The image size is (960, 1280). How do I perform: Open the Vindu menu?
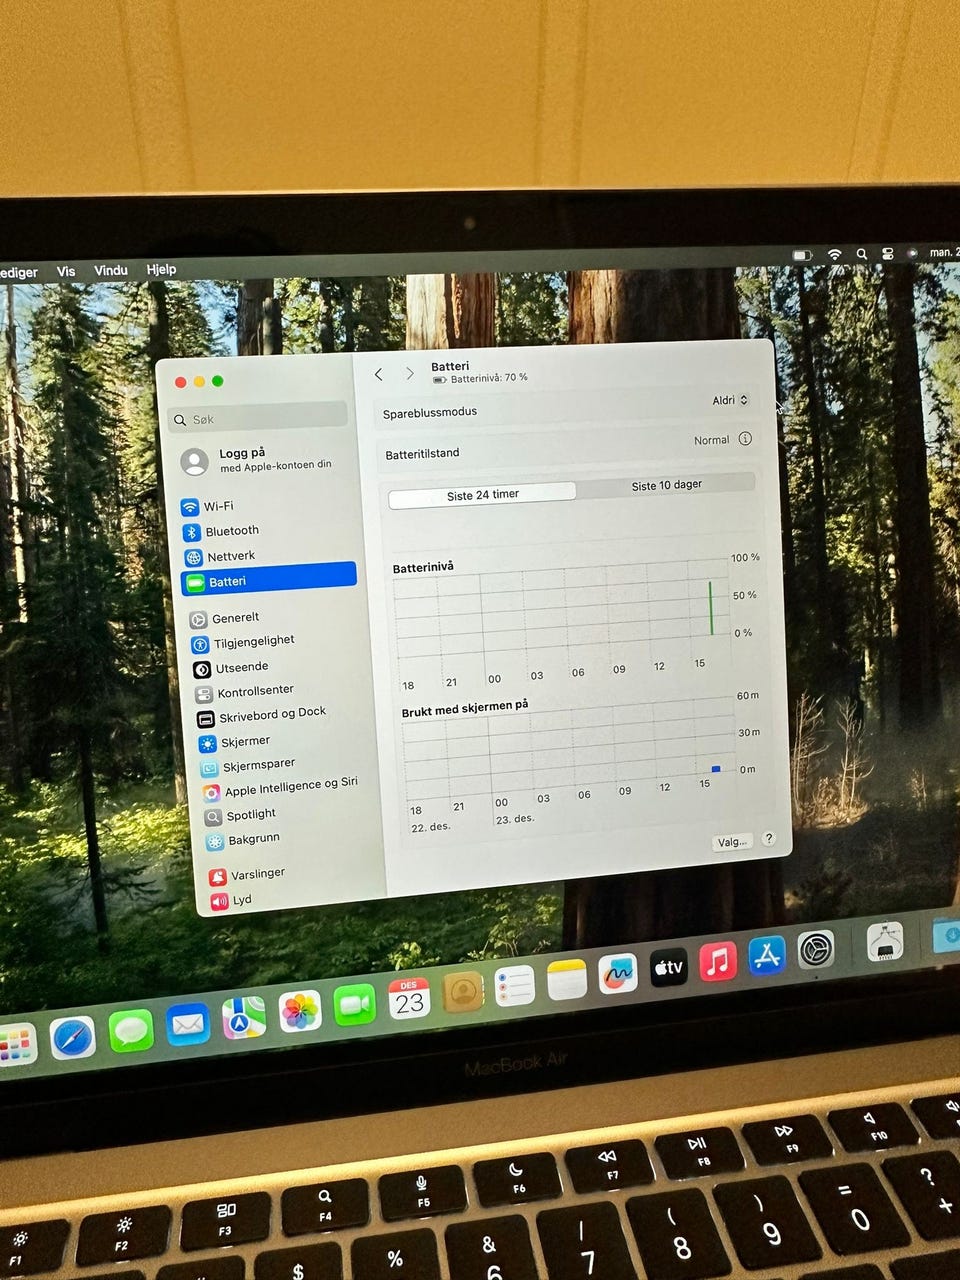(x=111, y=270)
